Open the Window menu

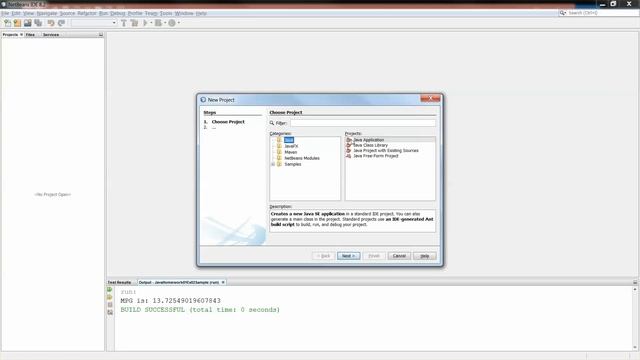pyautogui.click(x=184, y=13)
